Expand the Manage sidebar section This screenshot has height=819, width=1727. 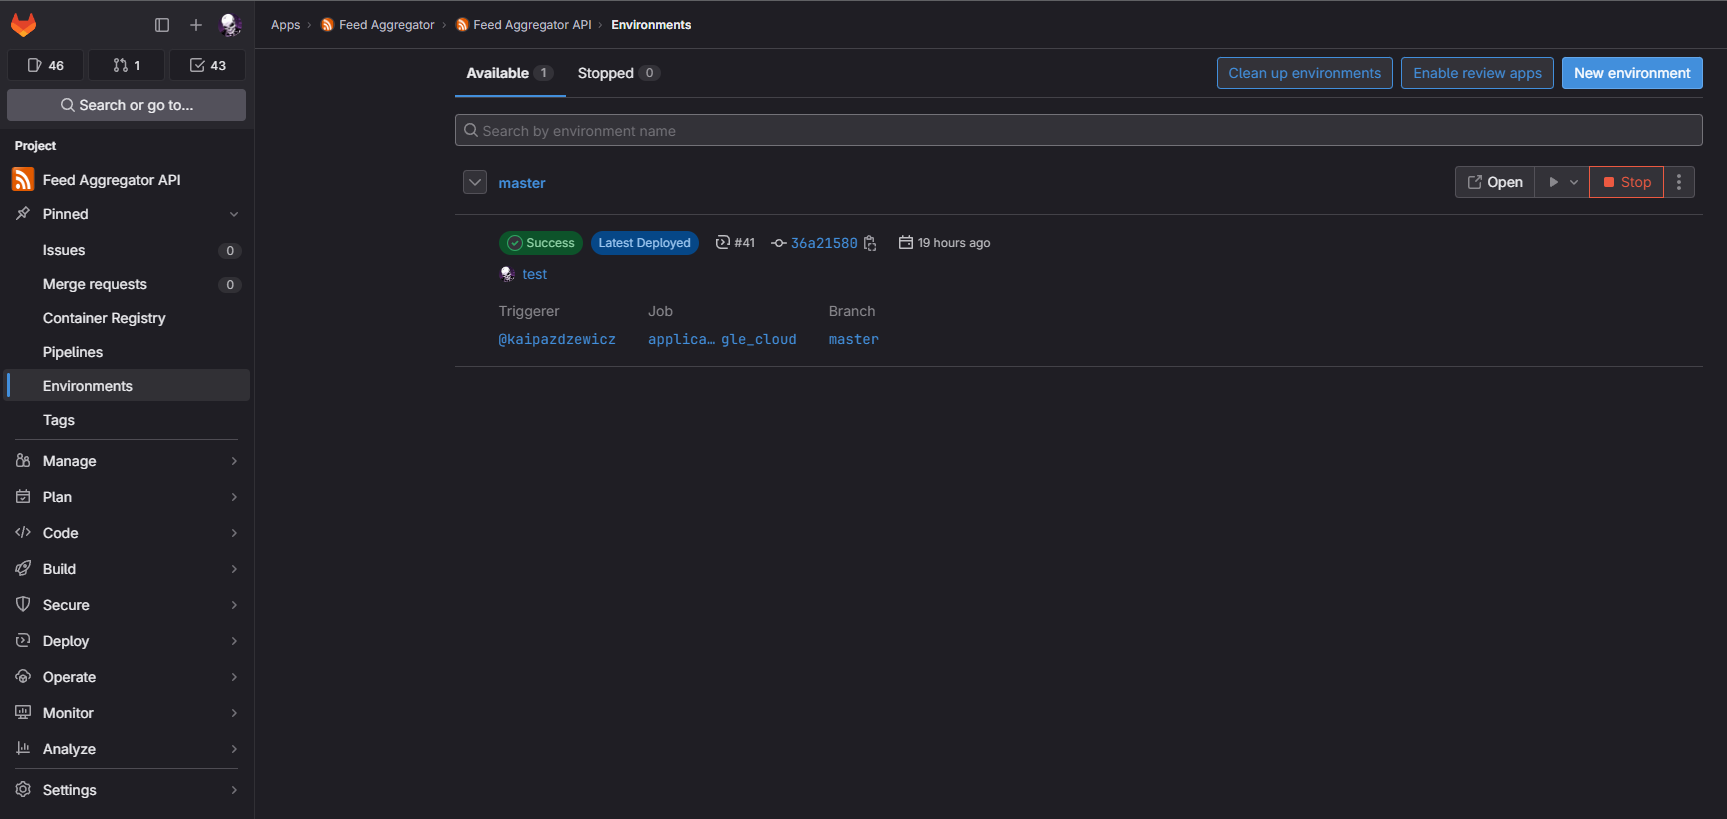126,461
